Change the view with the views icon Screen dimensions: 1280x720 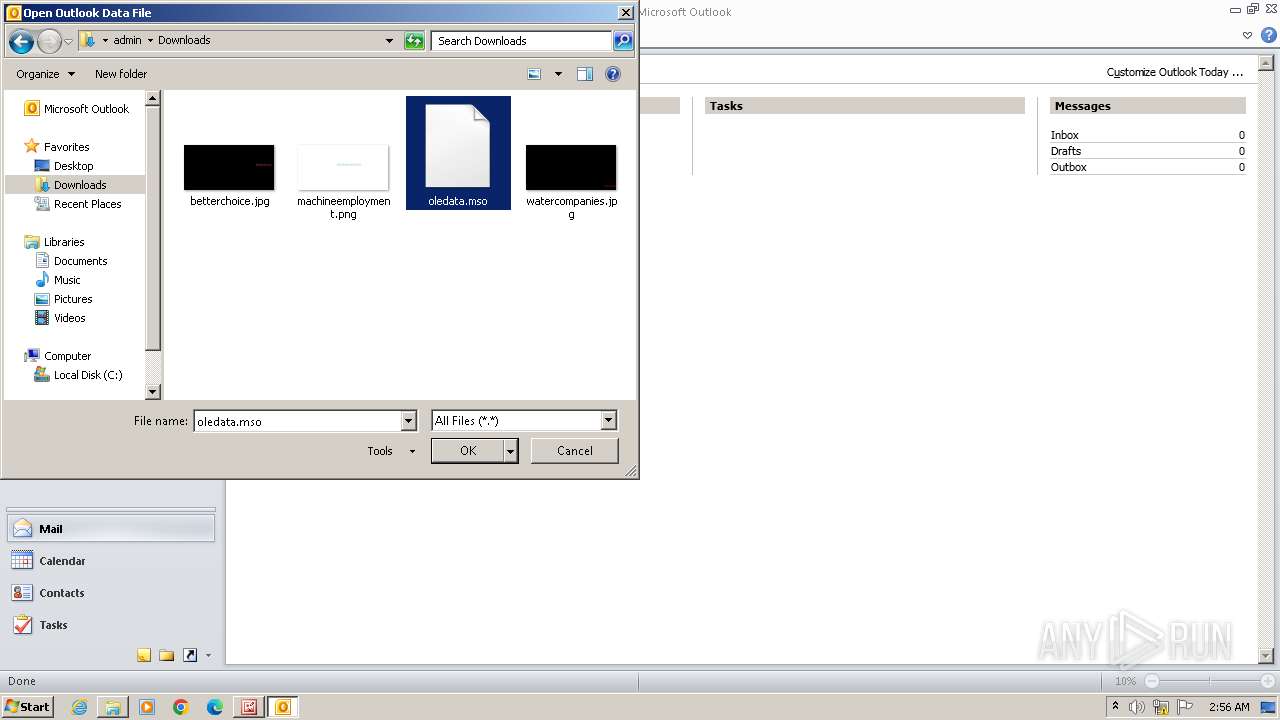coord(534,74)
